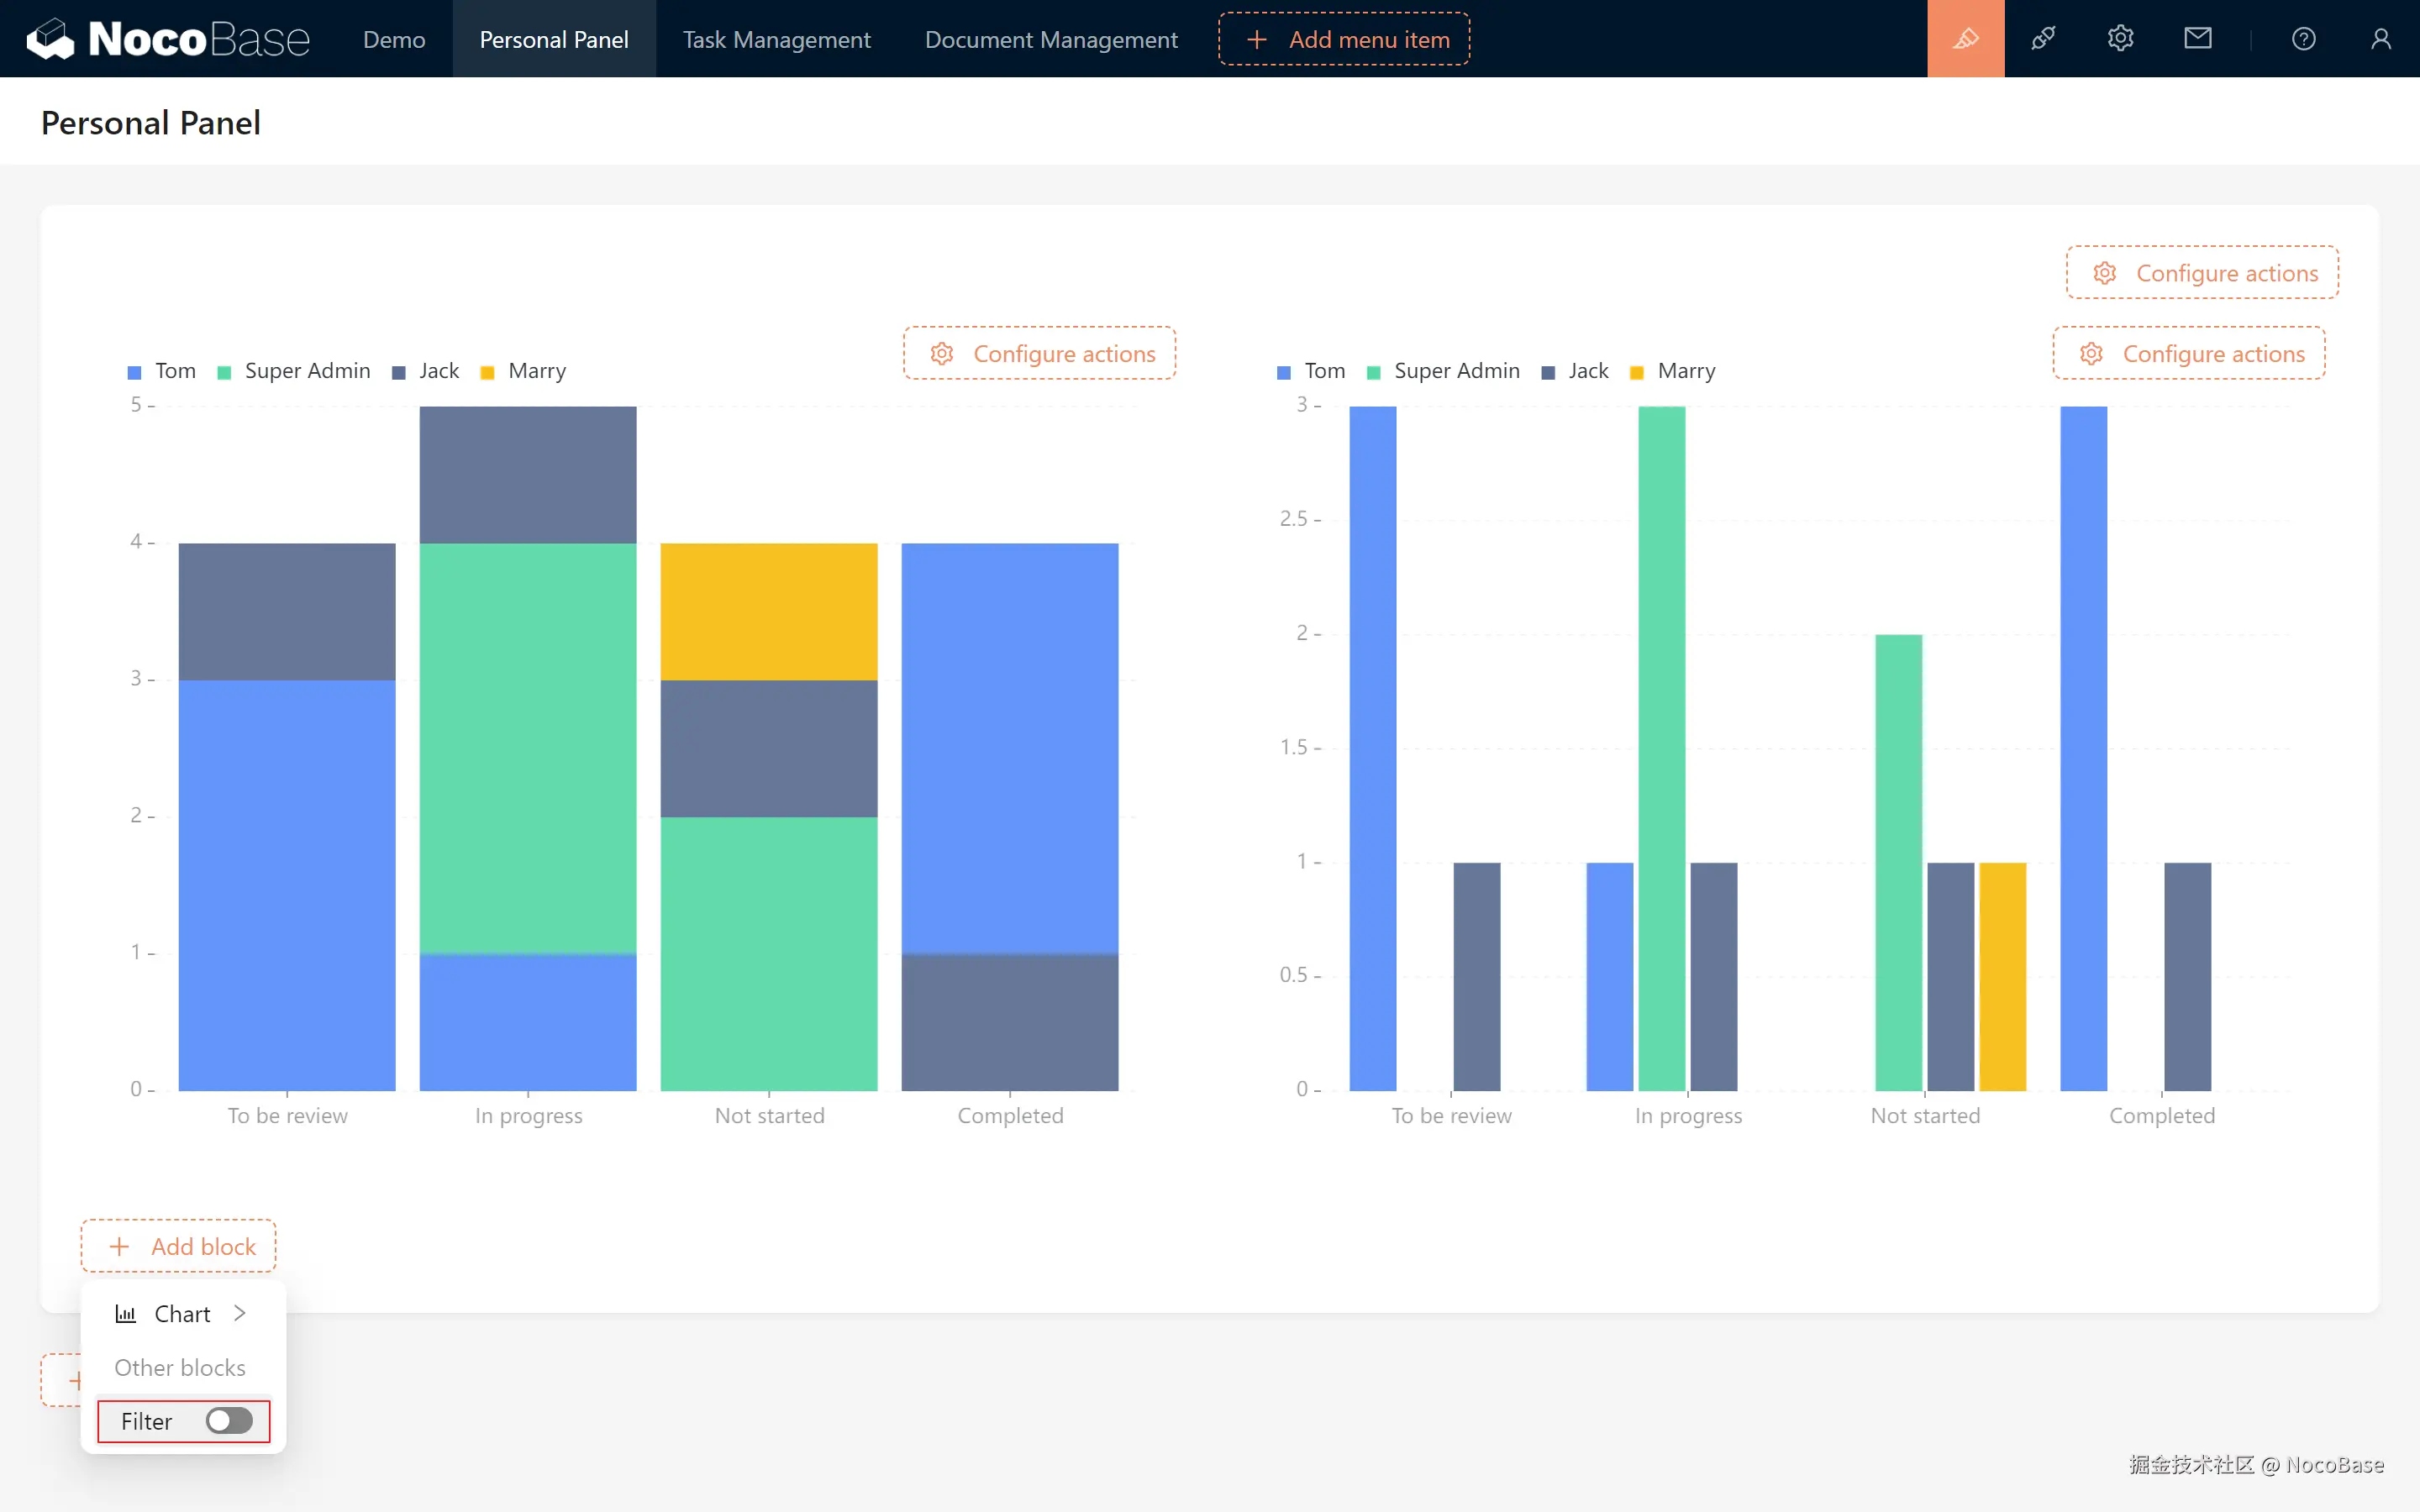Click Add menu item button

(1344, 39)
